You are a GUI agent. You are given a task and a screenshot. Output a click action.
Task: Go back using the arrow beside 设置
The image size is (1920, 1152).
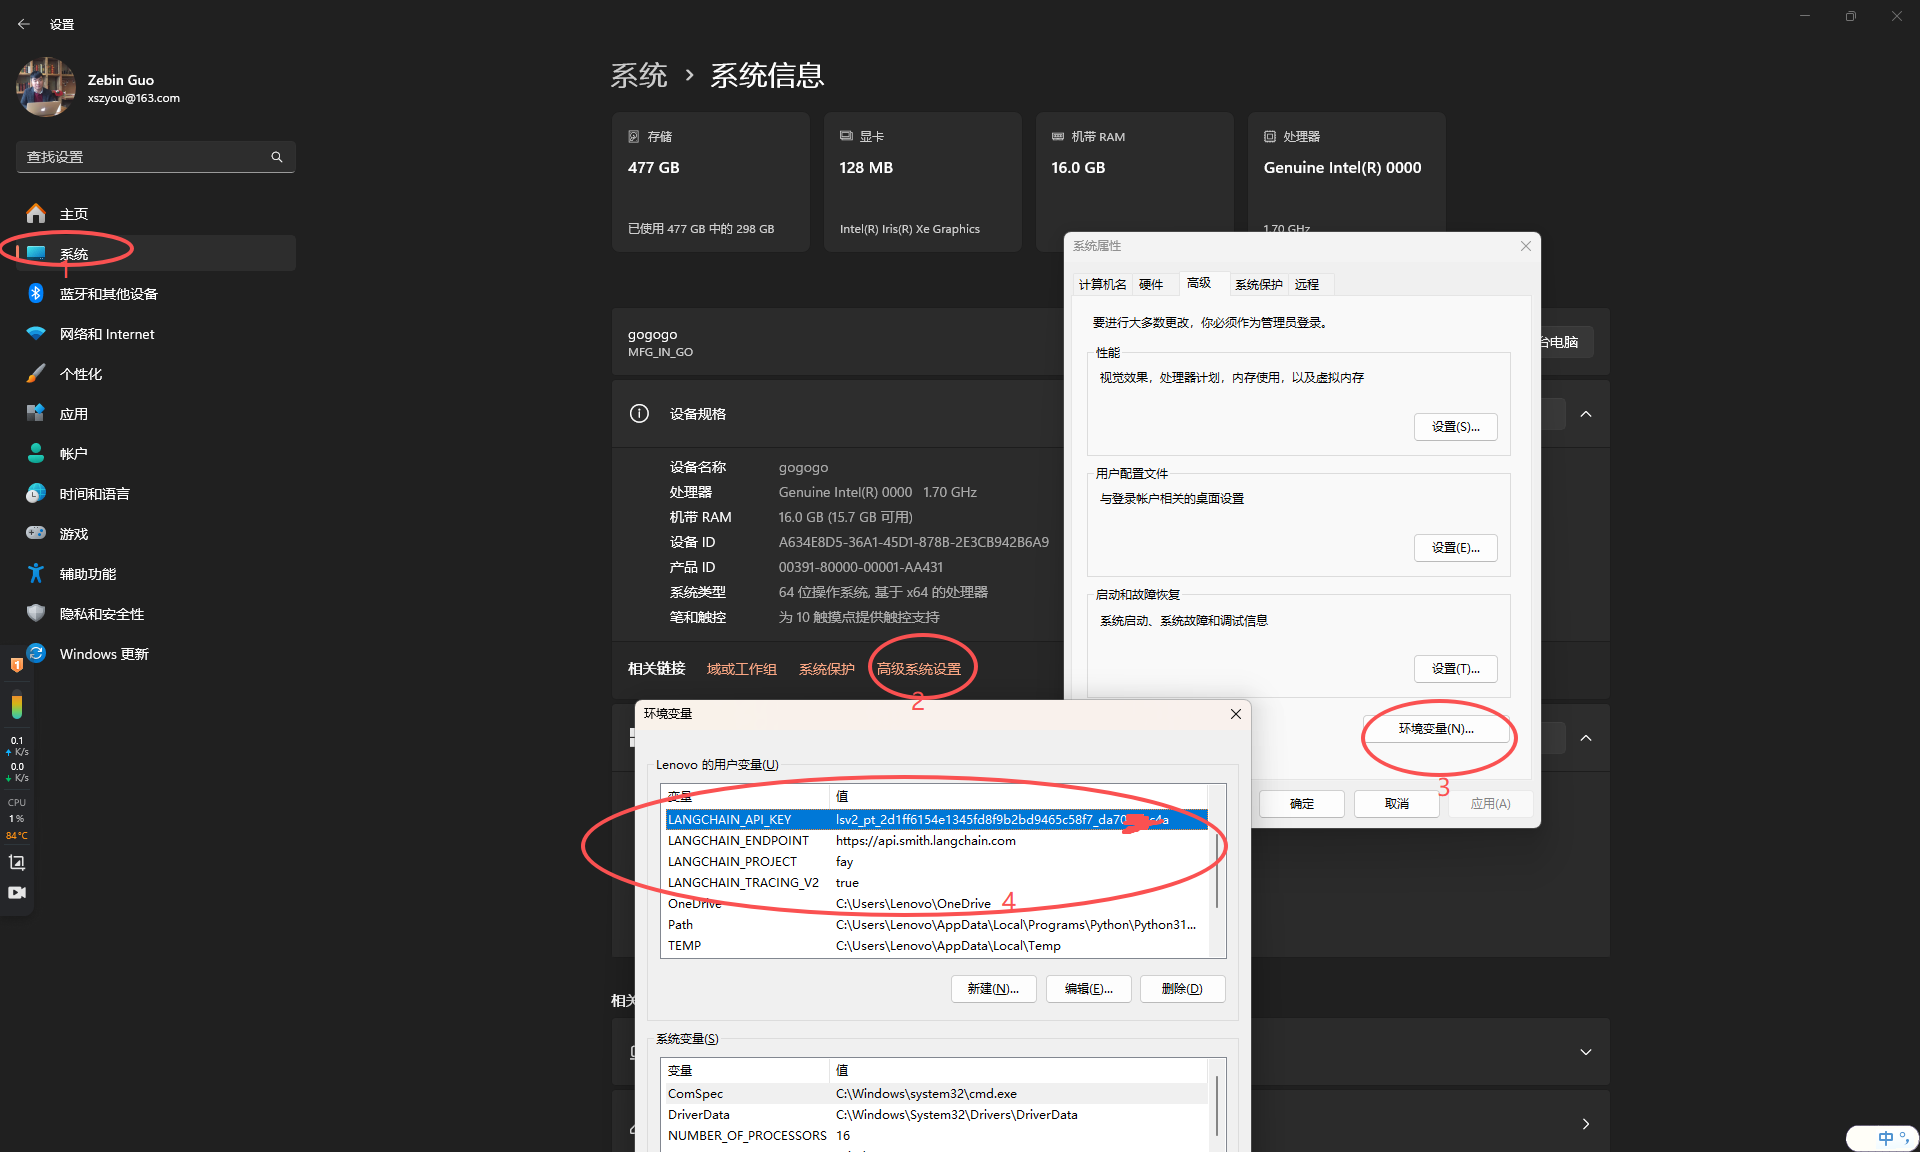click(x=24, y=24)
